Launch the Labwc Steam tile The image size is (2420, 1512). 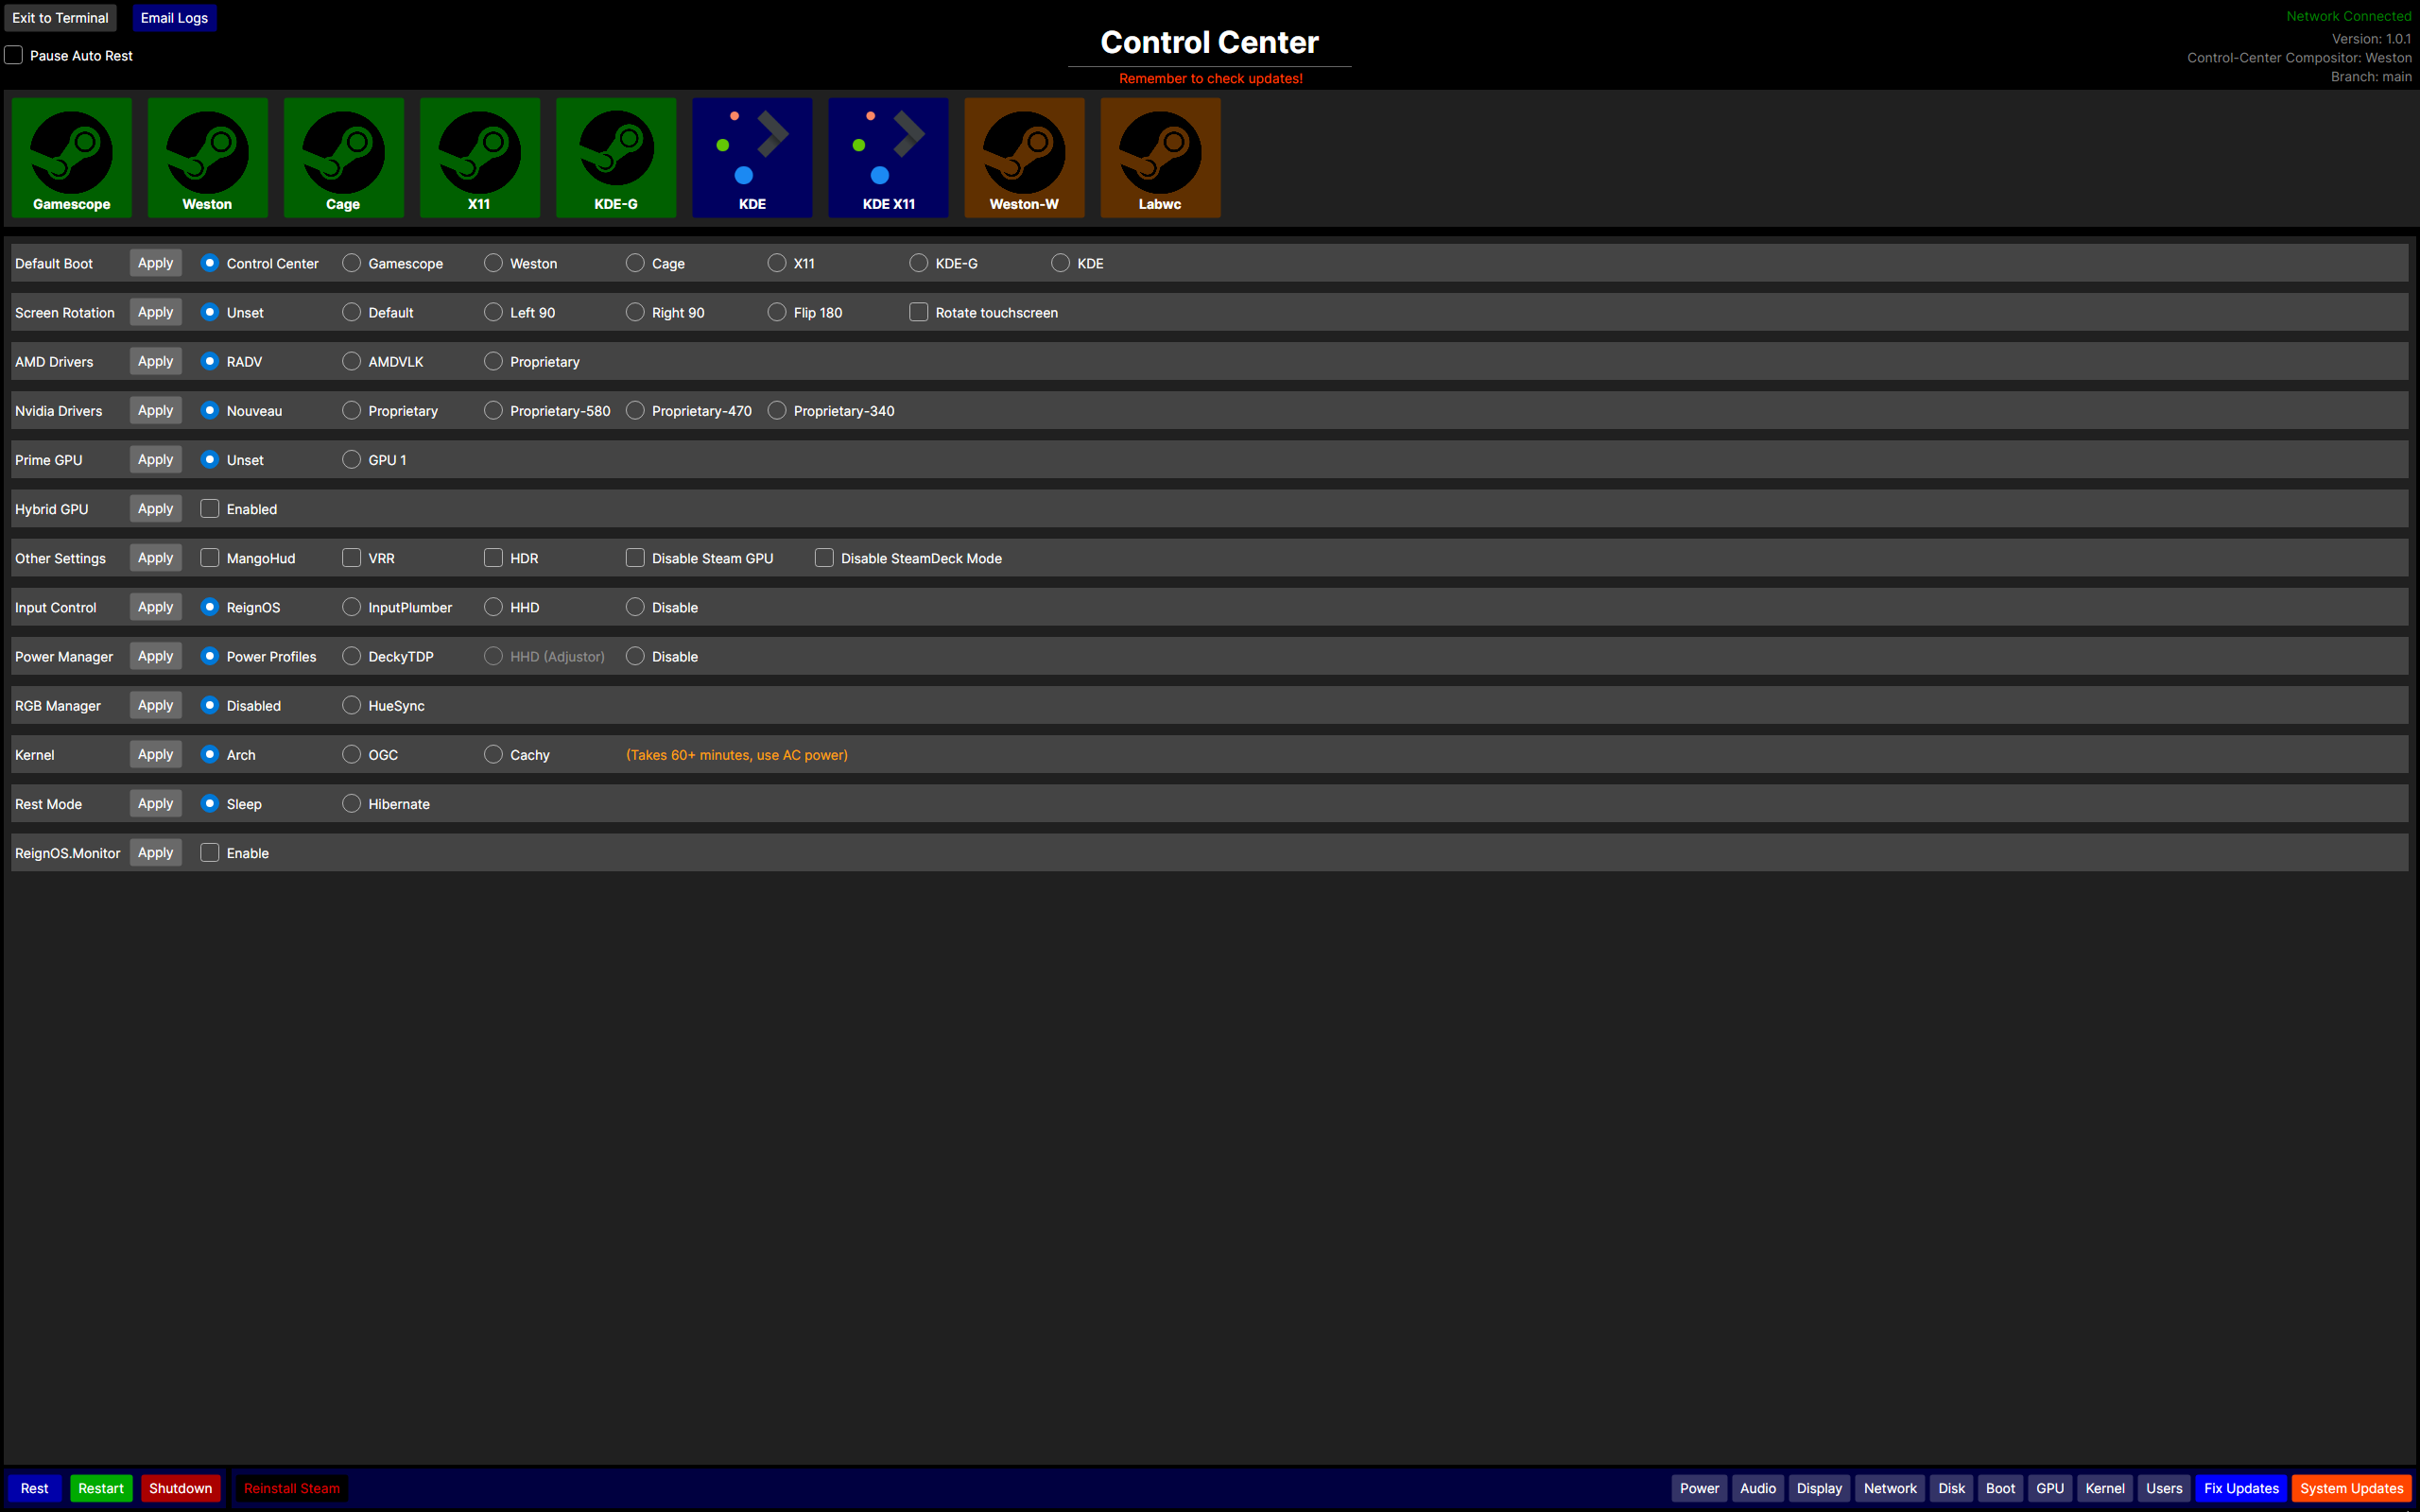point(1160,158)
